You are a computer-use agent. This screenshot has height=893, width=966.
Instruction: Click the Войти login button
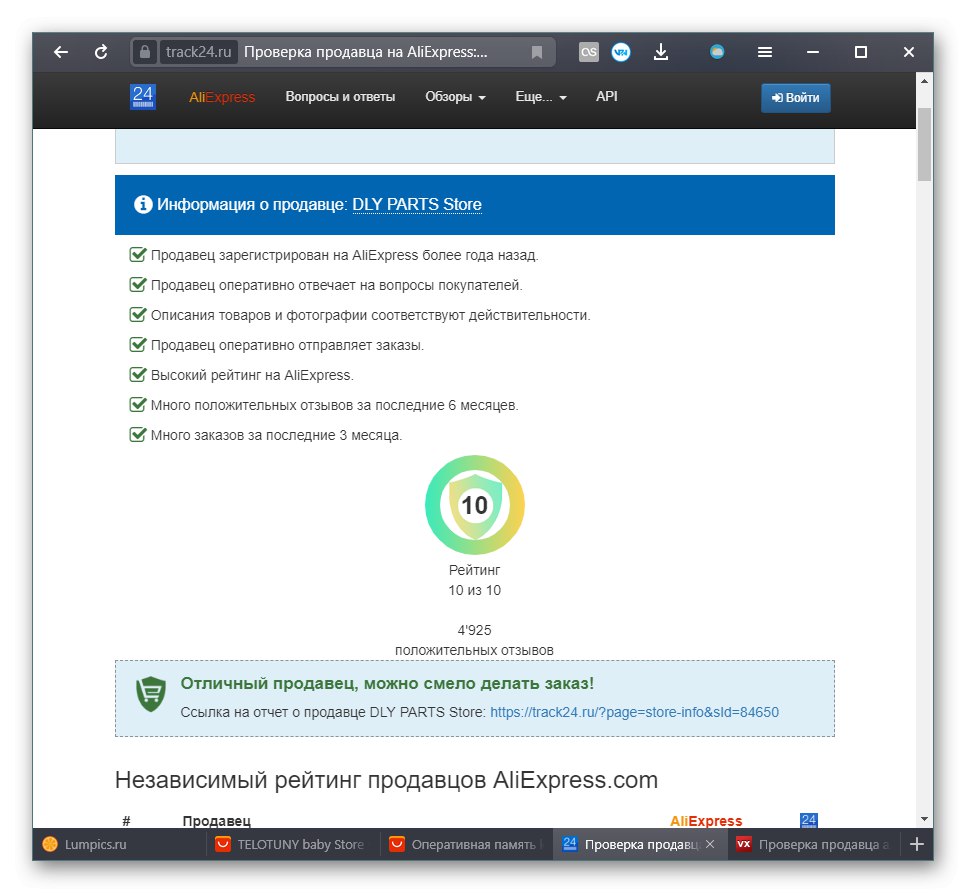pyautogui.click(x=795, y=98)
